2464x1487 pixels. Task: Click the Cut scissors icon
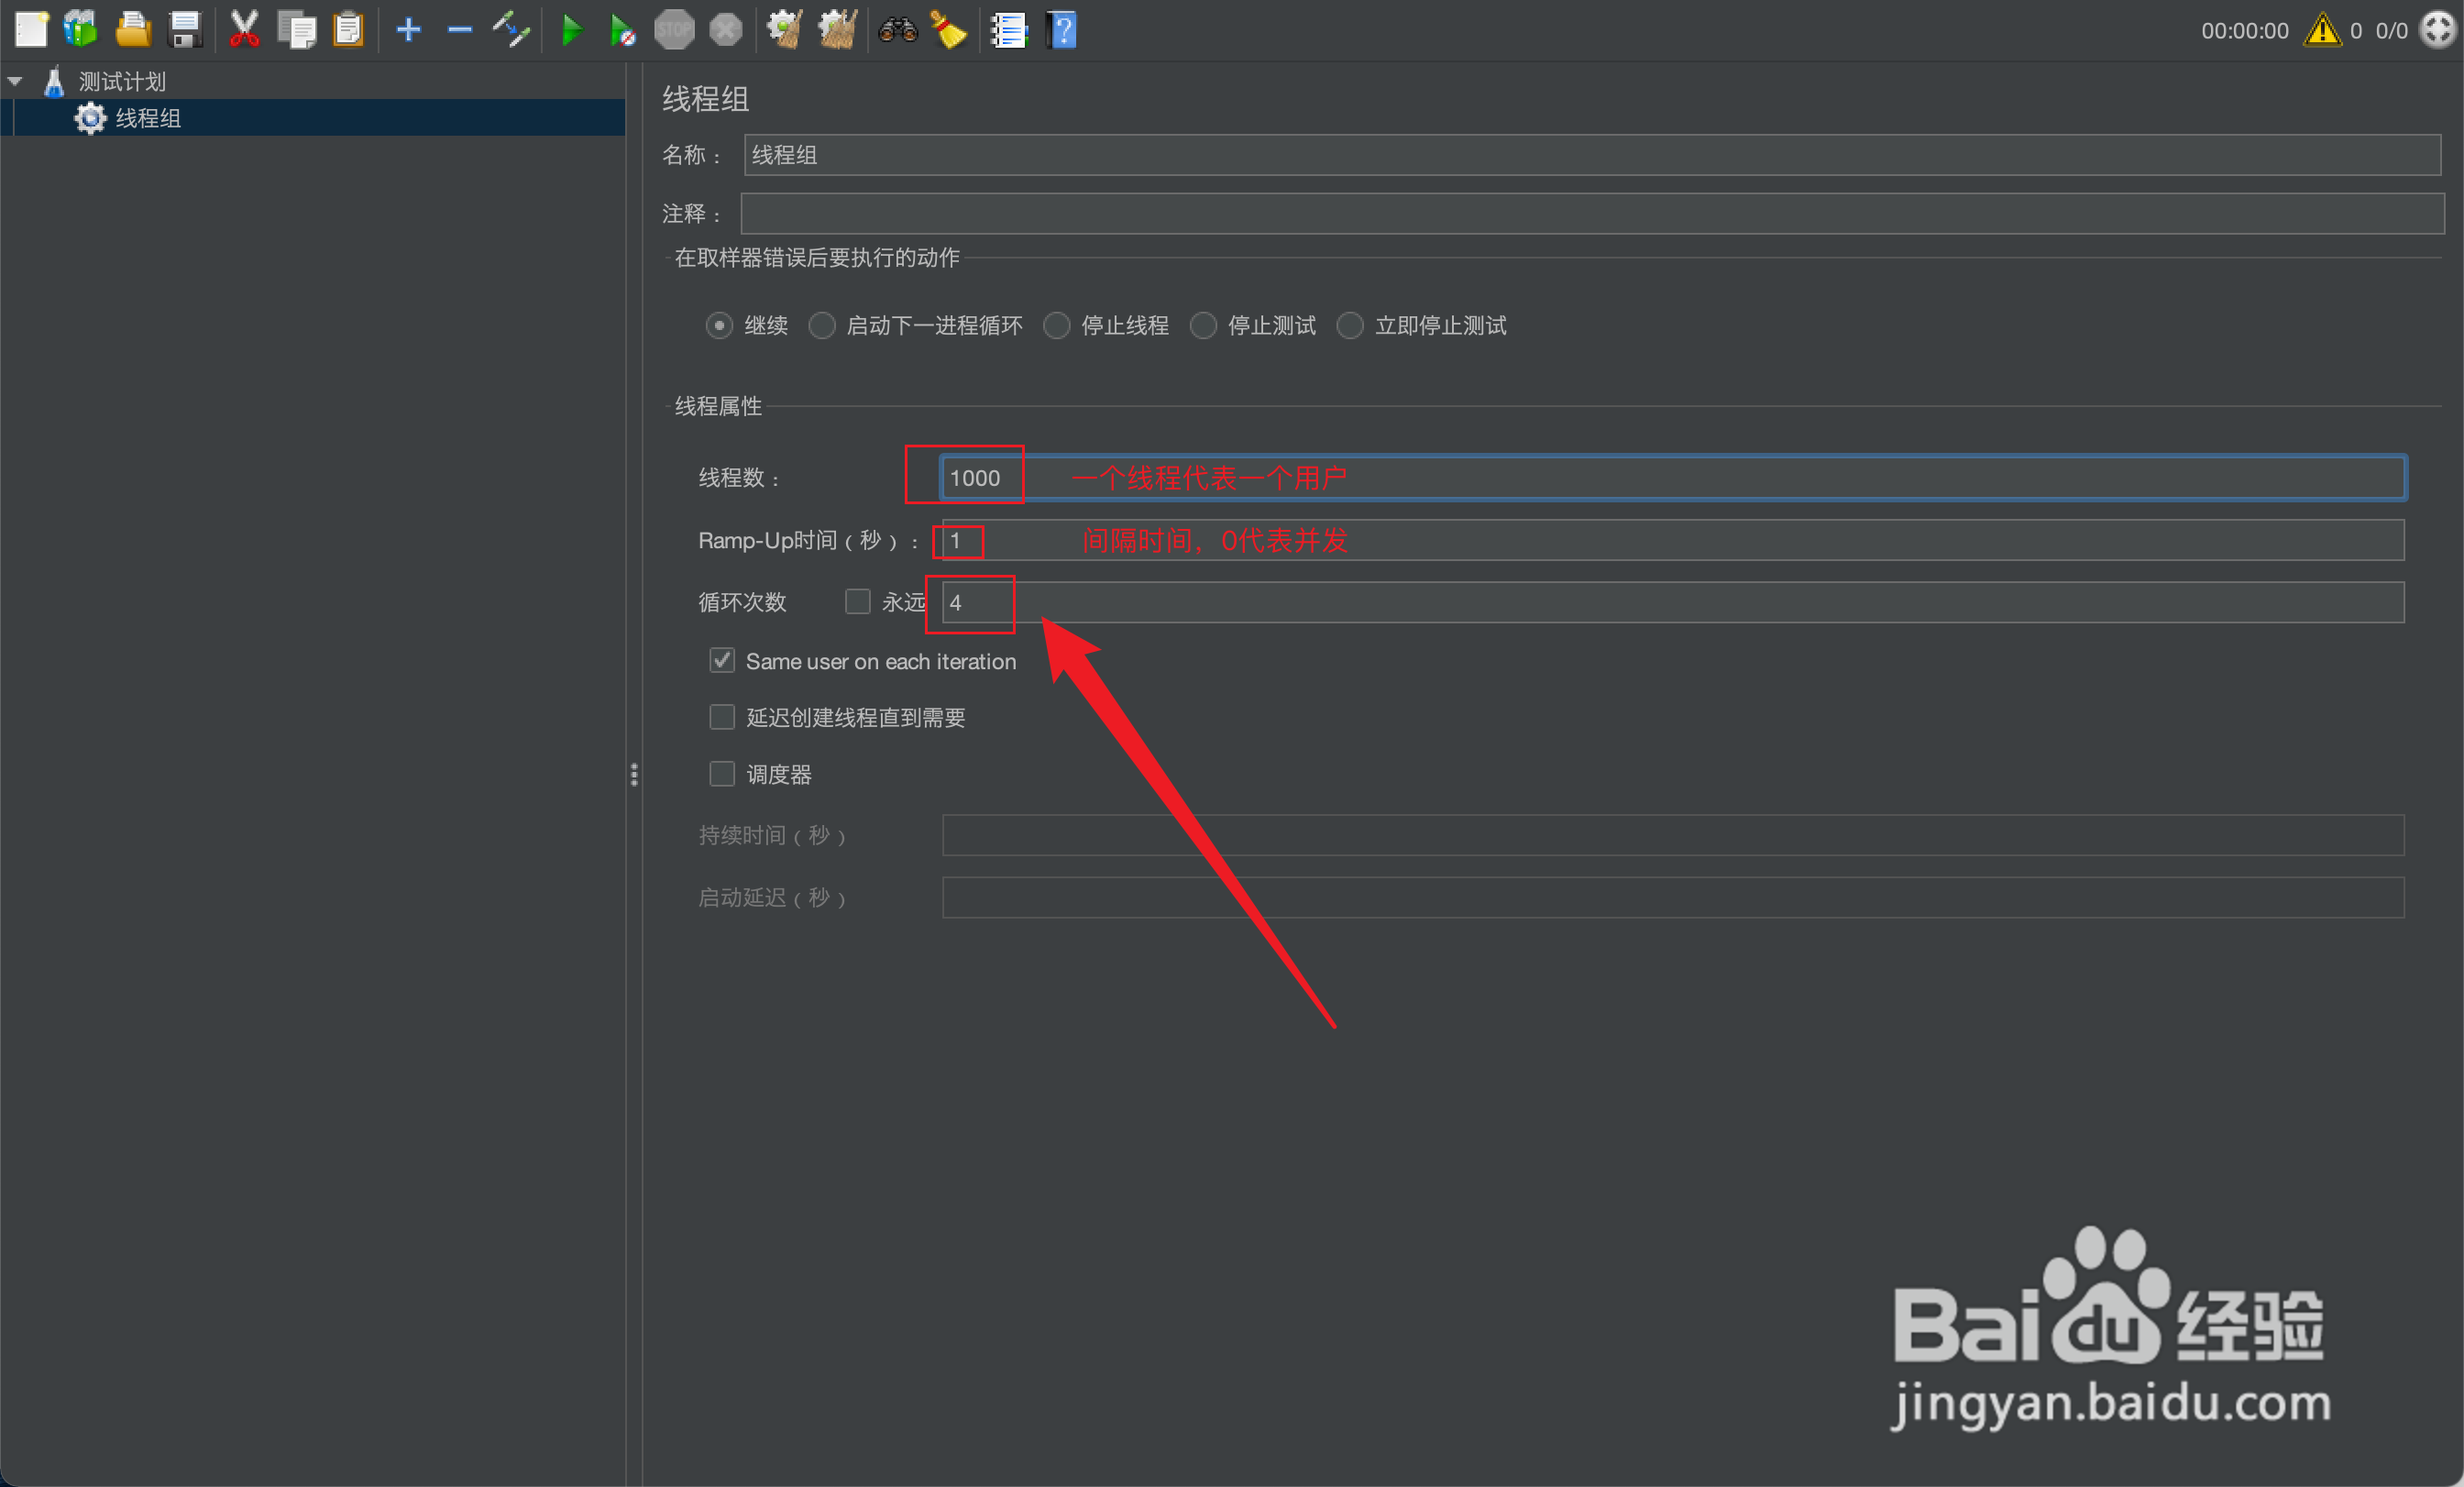click(x=244, y=30)
